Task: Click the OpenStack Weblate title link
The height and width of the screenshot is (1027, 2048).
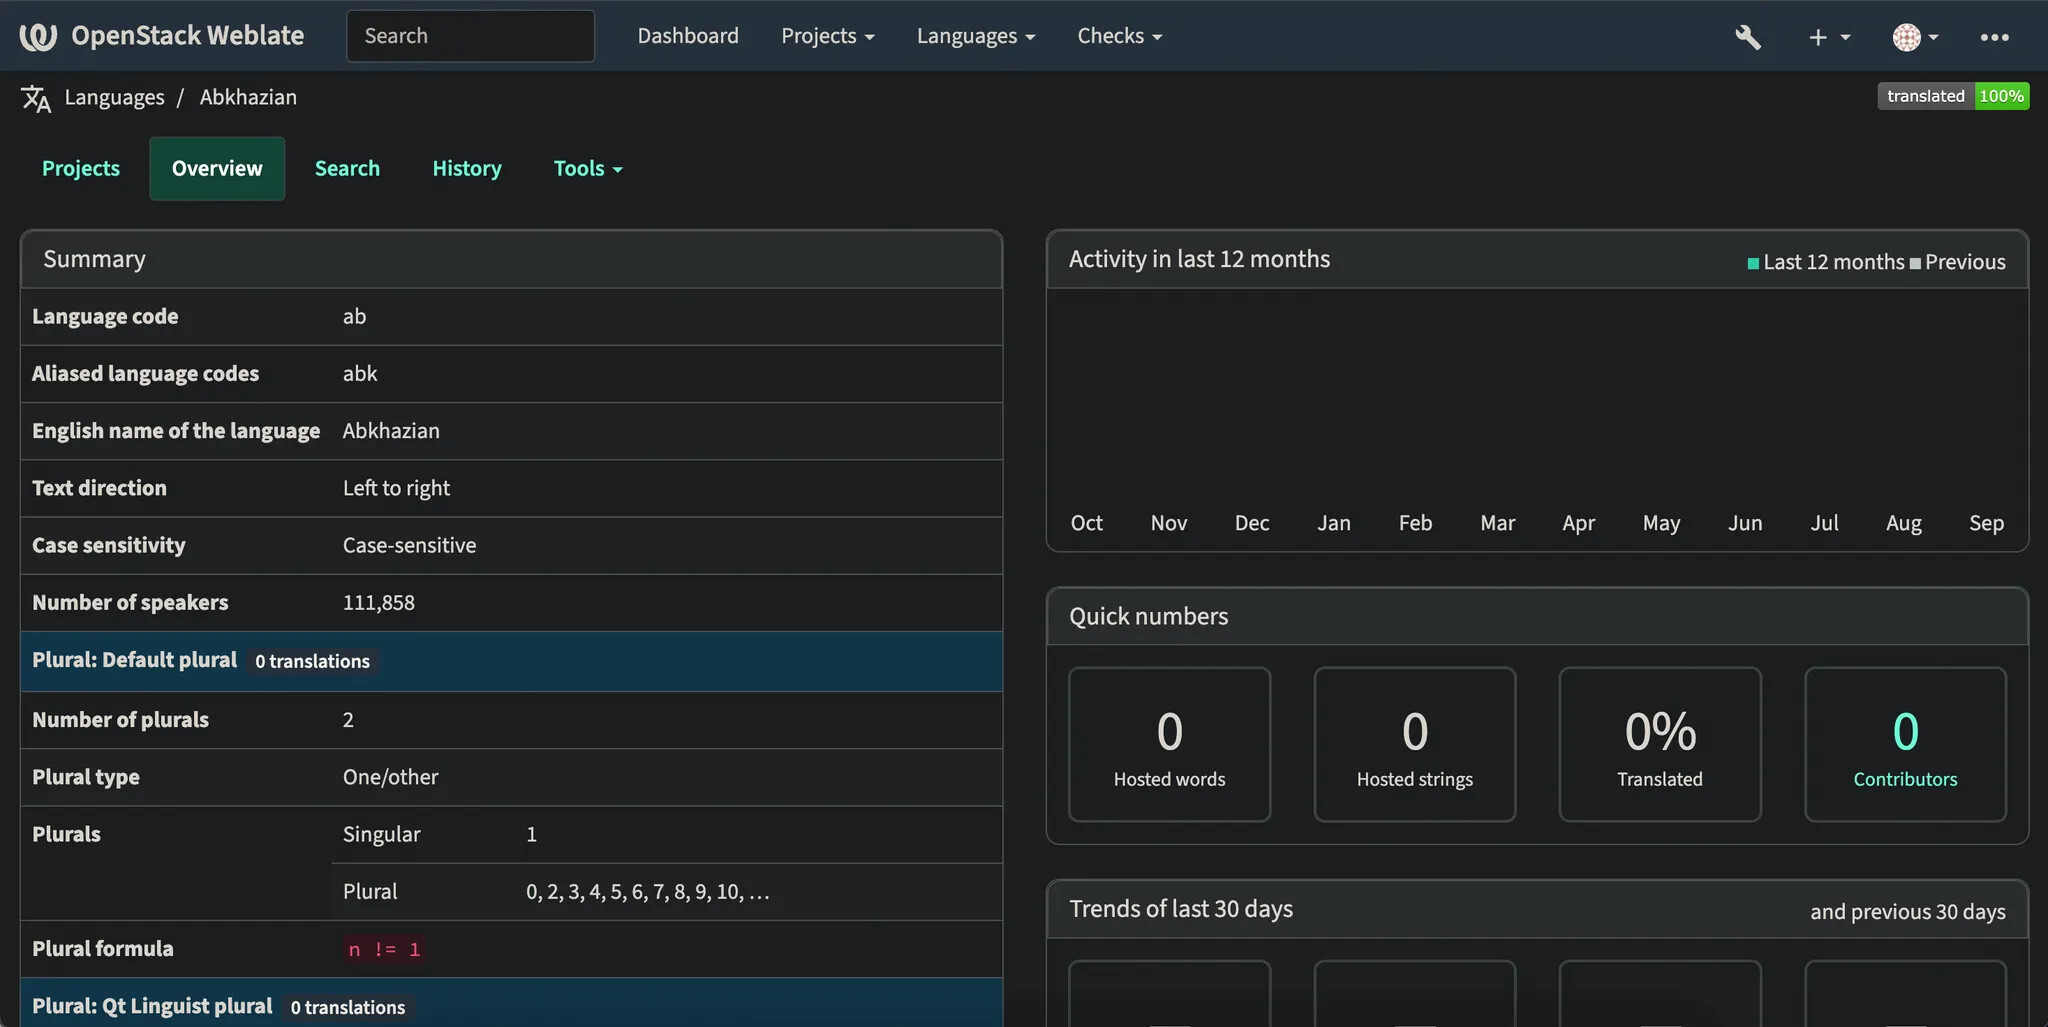Action: [187, 36]
